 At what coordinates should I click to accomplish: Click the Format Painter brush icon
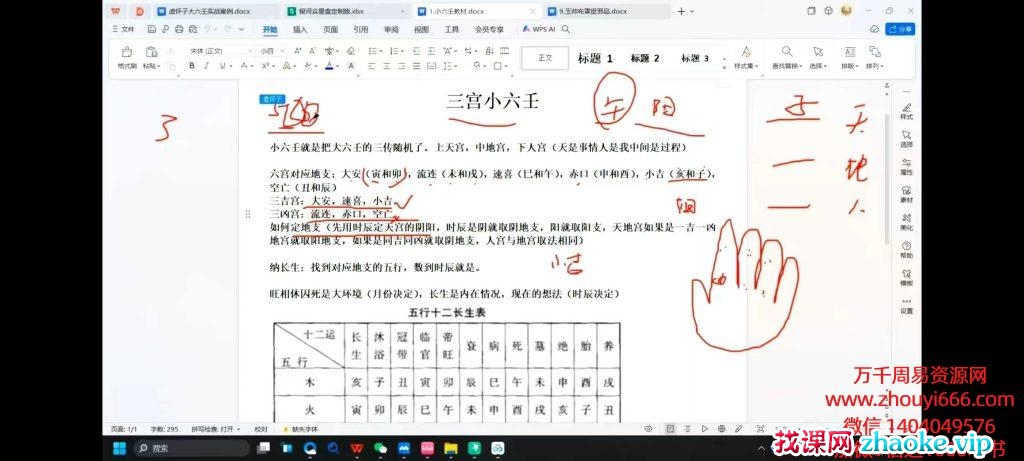pyautogui.click(x=127, y=52)
